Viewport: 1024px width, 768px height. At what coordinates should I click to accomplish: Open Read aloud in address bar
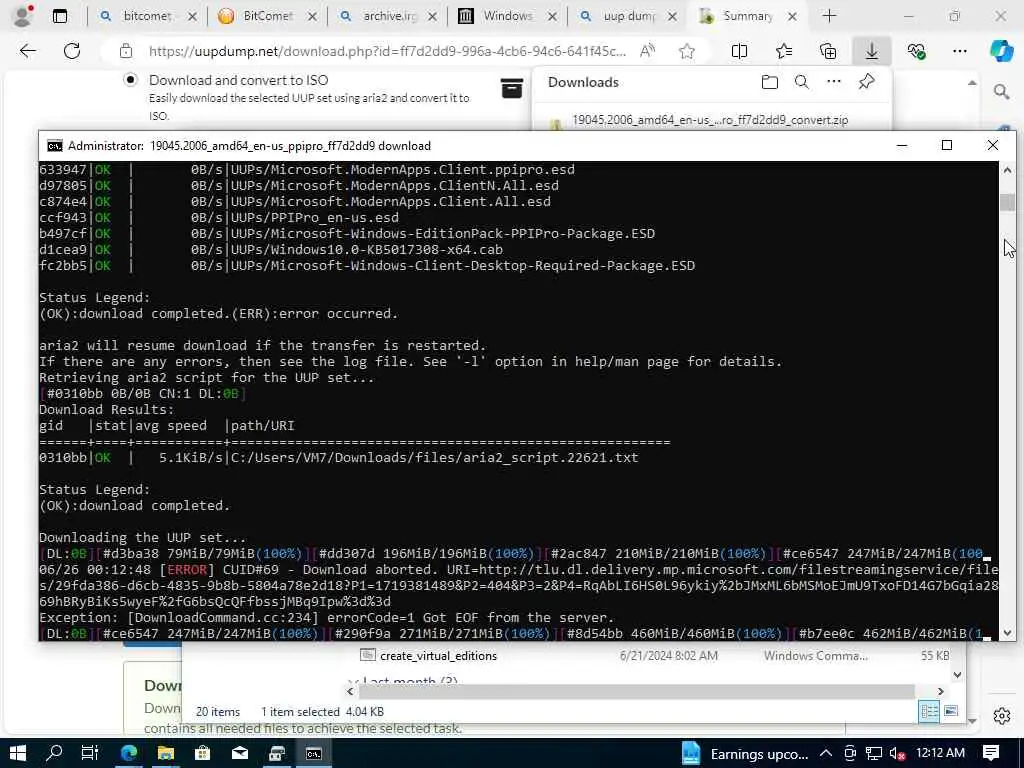point(647,51)
